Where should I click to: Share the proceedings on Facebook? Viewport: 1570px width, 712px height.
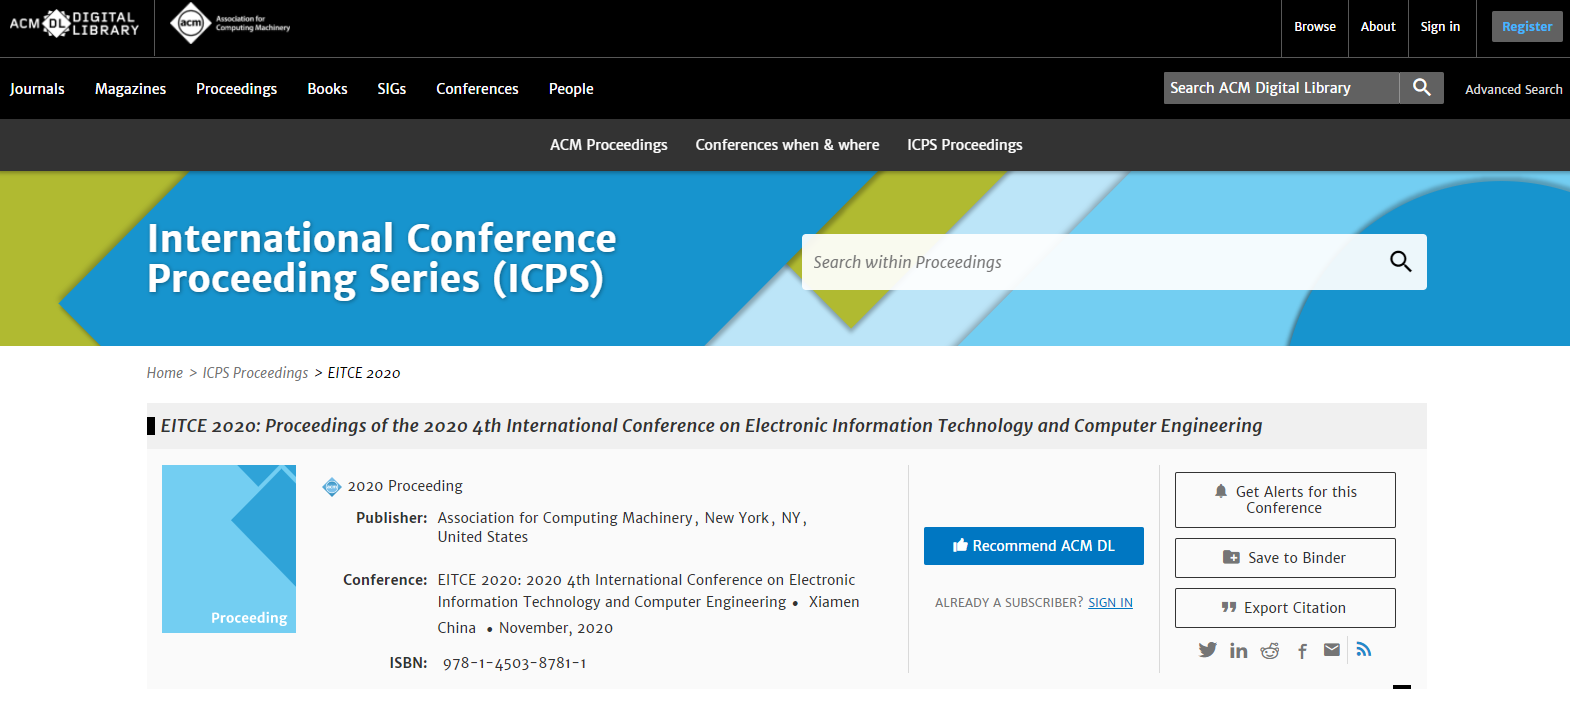pos(1302,651)
